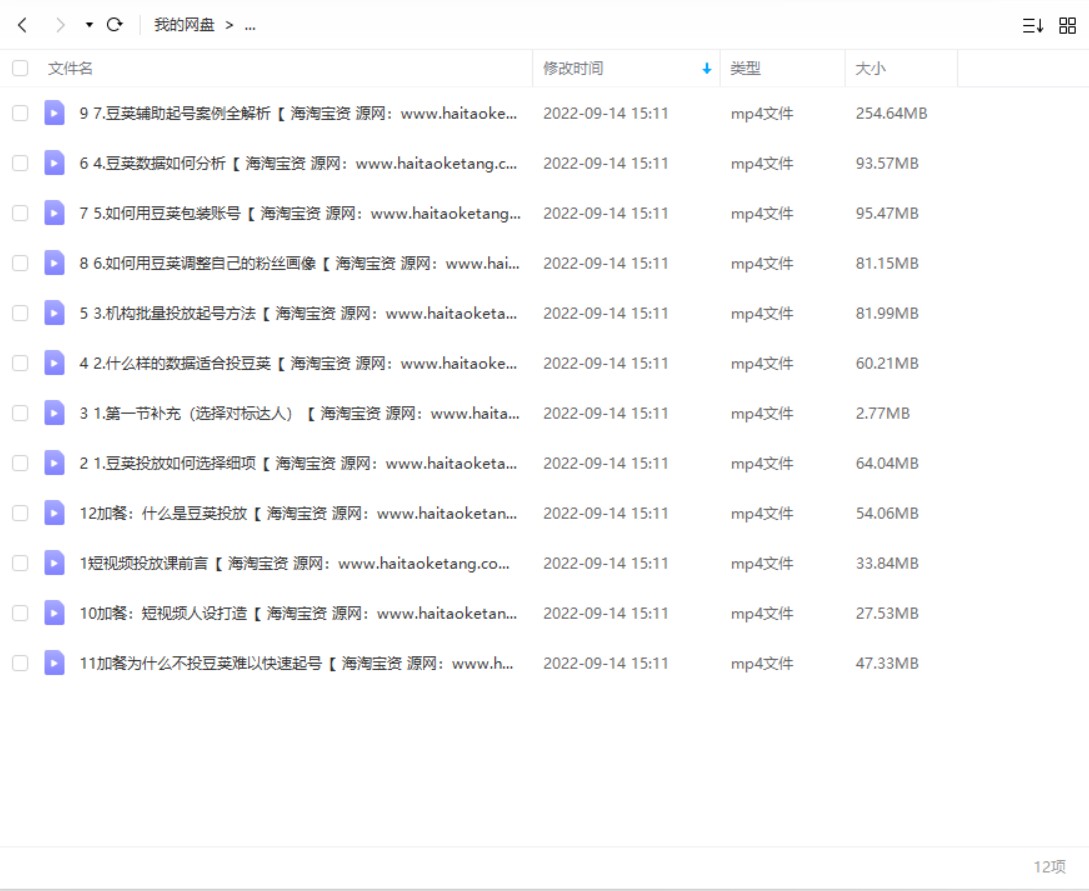
Task: Open file 12加餐：什么是豆荚投放
Action: (298, 513)
